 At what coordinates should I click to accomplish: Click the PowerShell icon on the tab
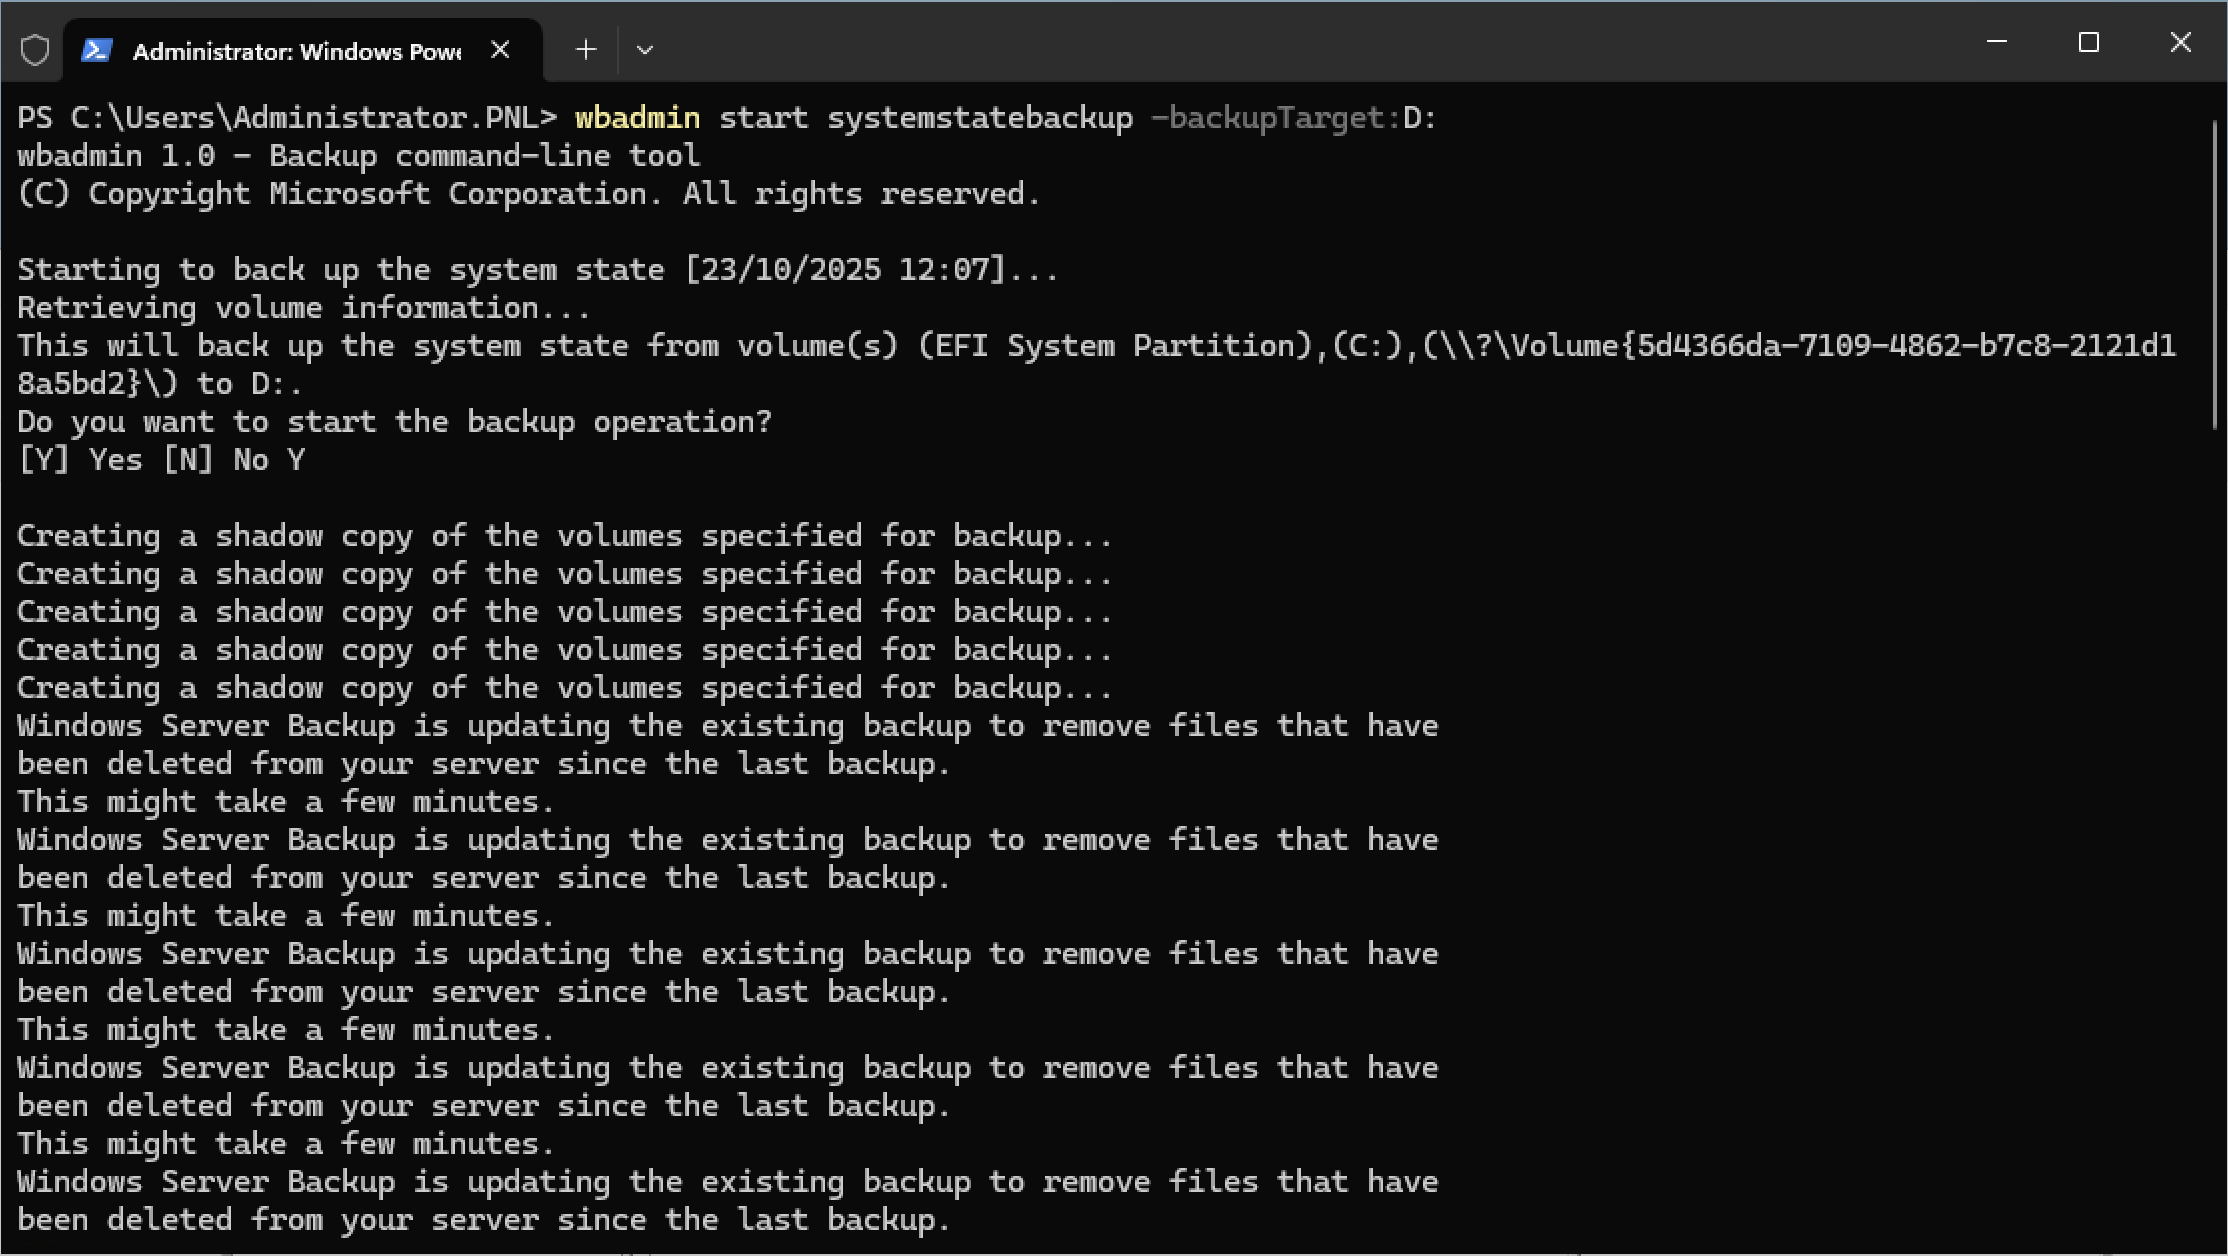coord(96,50)
